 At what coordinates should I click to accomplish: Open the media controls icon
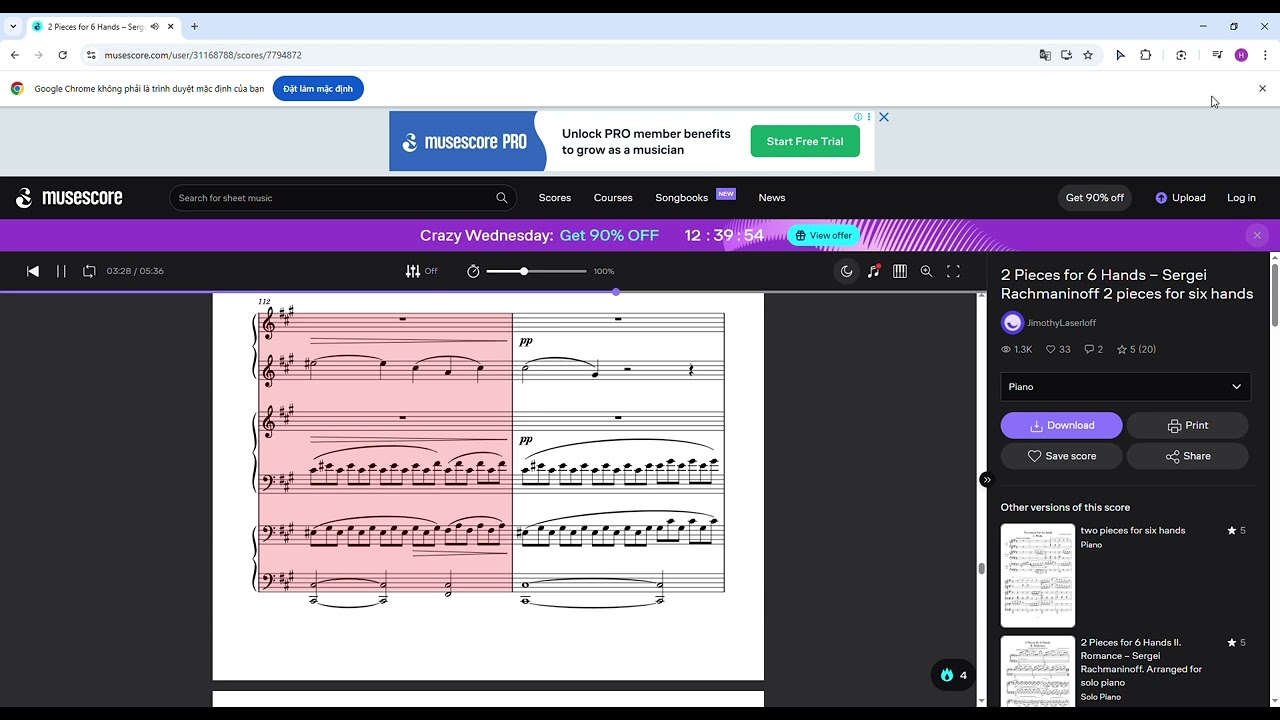pos(1217,55)
